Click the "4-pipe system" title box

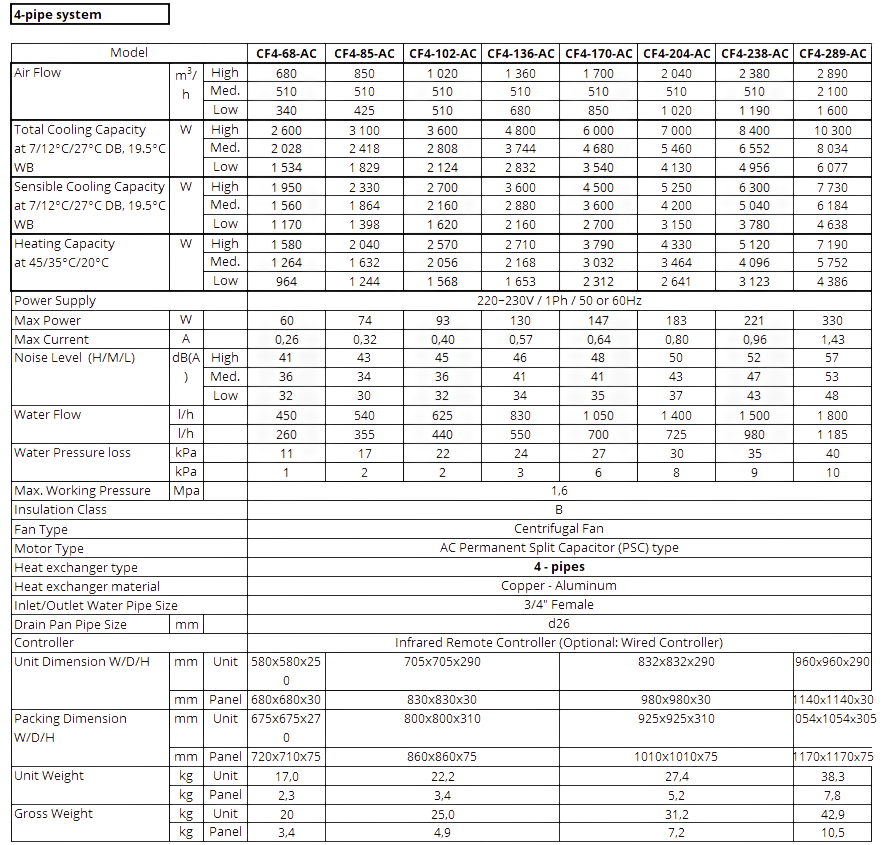(86, 14)
